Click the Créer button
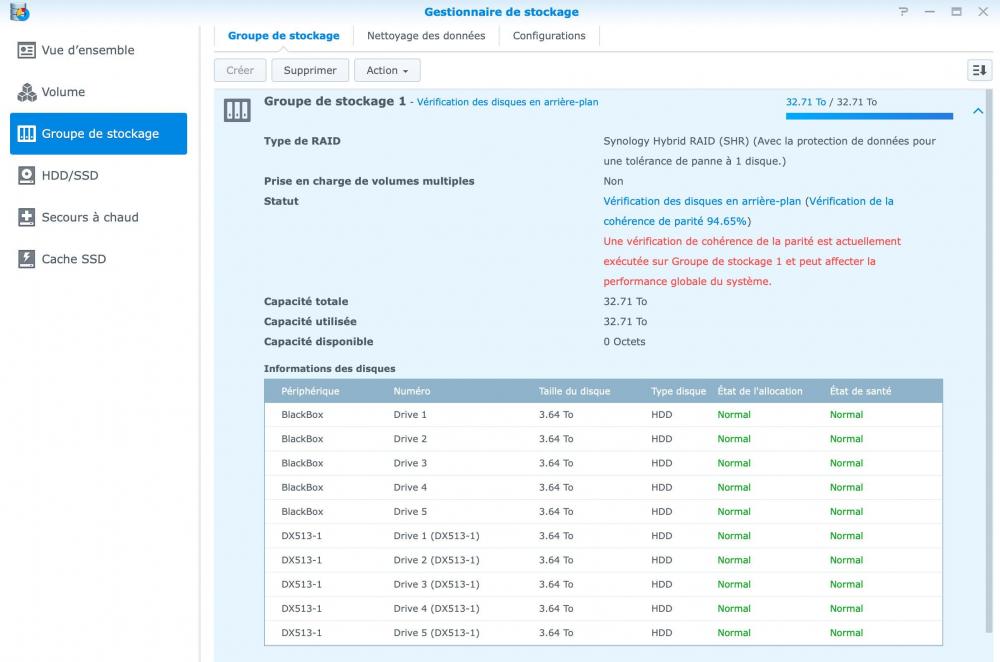Screen dimensions: 1000x662 [240, 70]
